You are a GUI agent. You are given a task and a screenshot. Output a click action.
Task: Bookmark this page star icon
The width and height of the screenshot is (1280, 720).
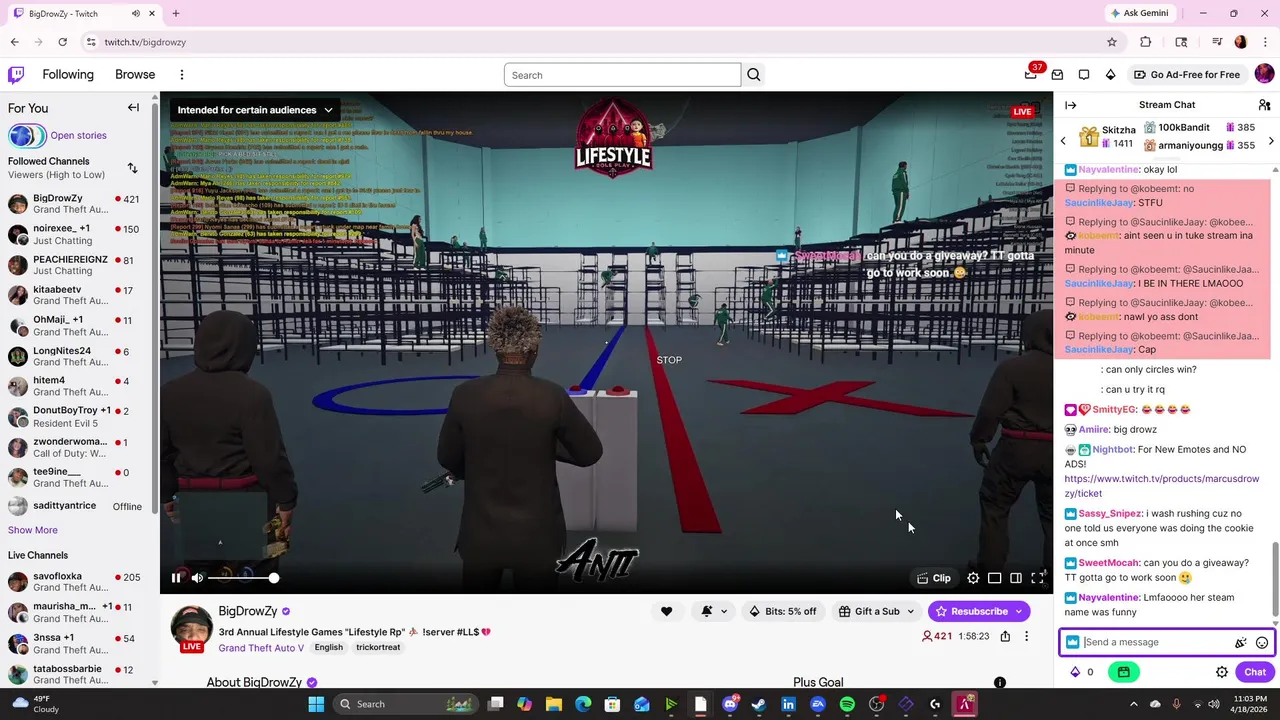[x=1112, y=42]
